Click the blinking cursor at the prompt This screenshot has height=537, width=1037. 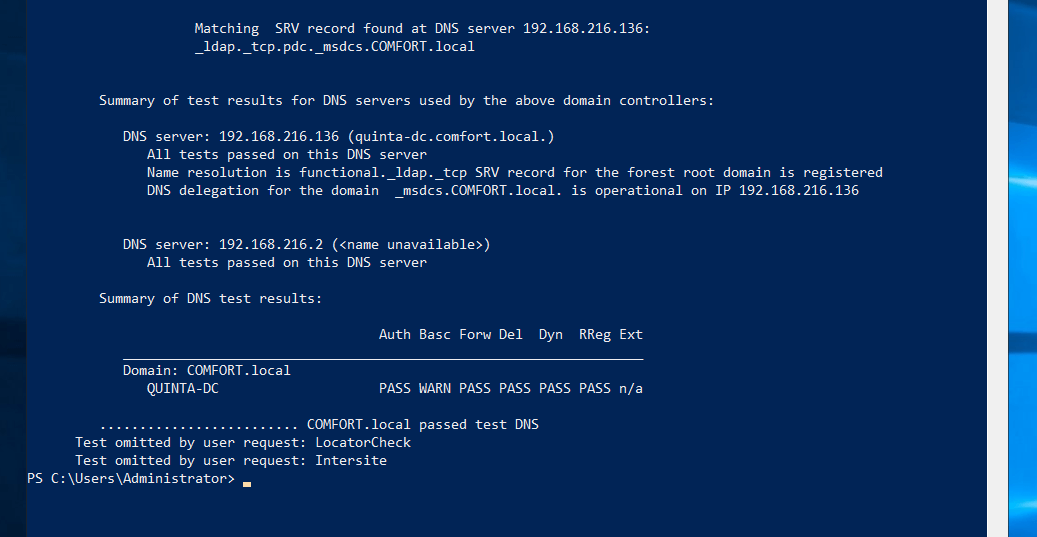coord(247,482)
